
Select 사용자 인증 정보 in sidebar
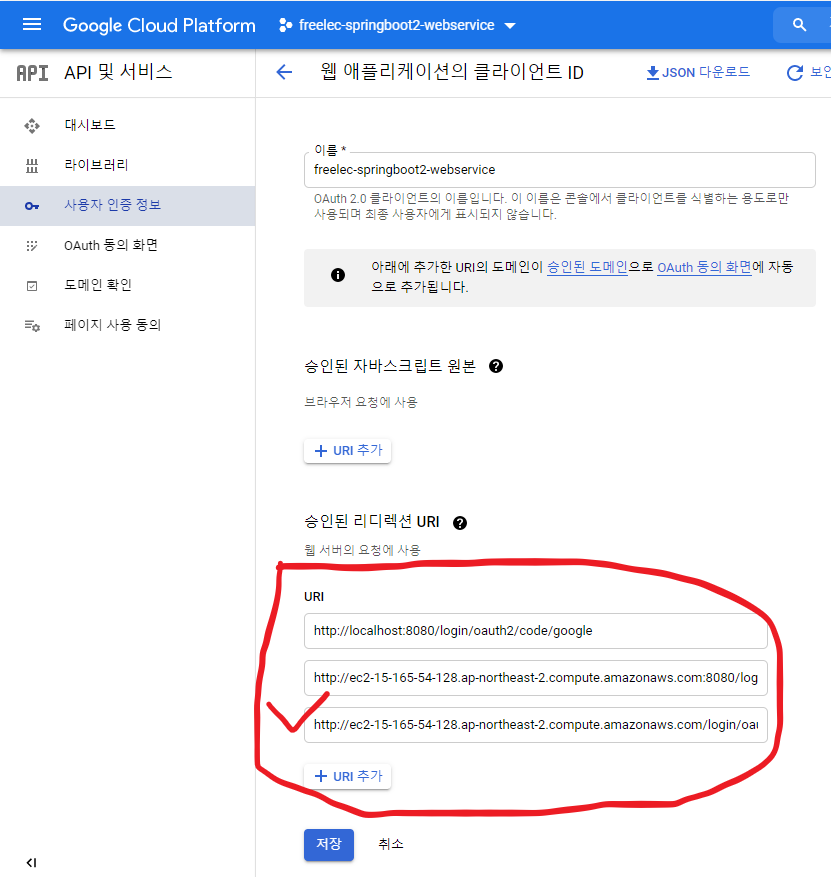[x=128, y=206]
